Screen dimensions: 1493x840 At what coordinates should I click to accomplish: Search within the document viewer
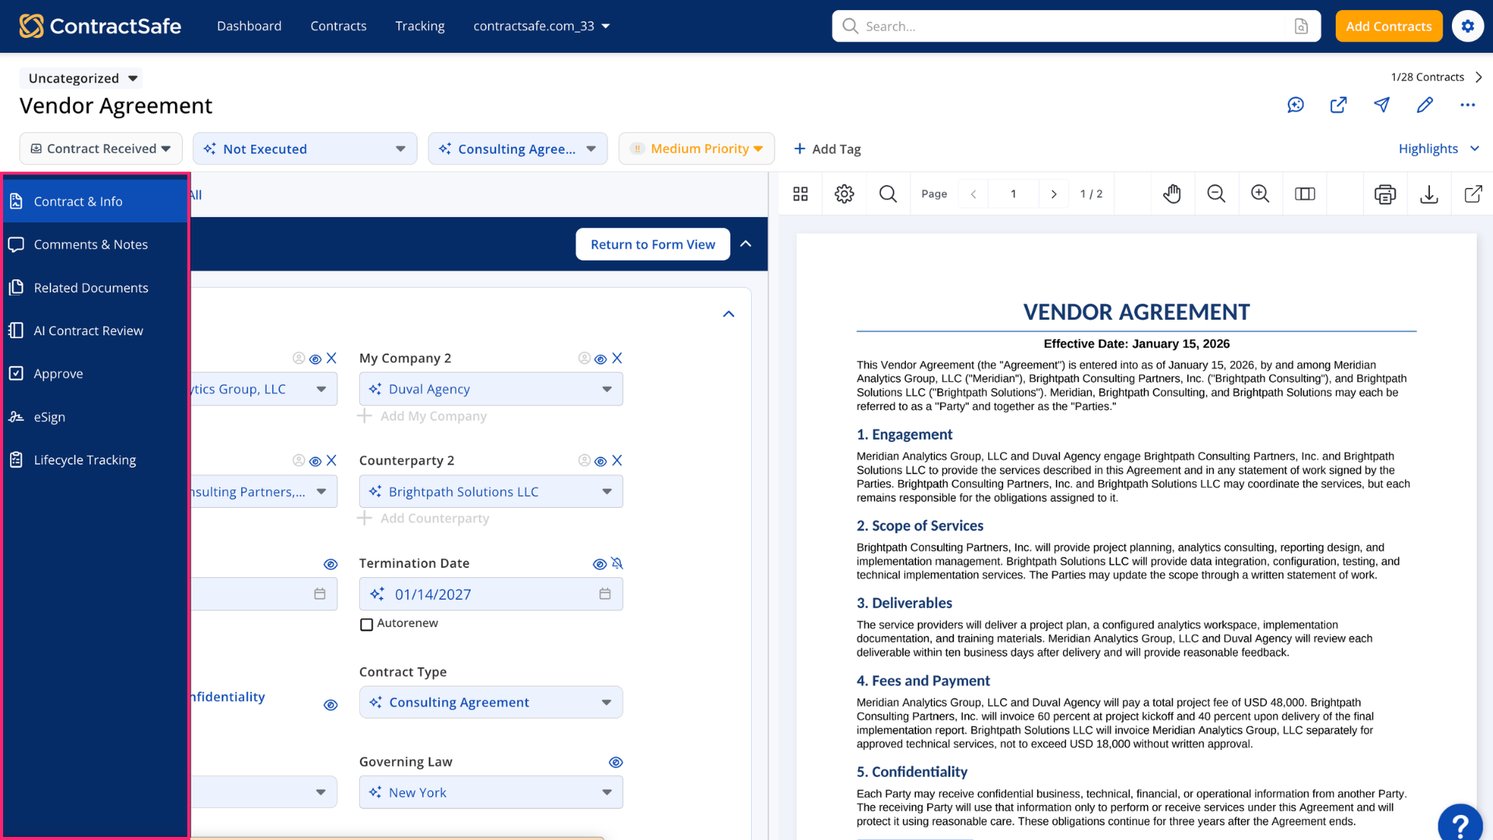tap(888, 194)
